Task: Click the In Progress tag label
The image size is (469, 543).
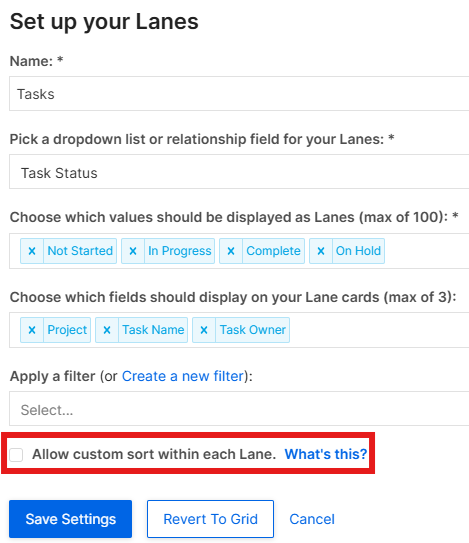Action: coord(179,251)
